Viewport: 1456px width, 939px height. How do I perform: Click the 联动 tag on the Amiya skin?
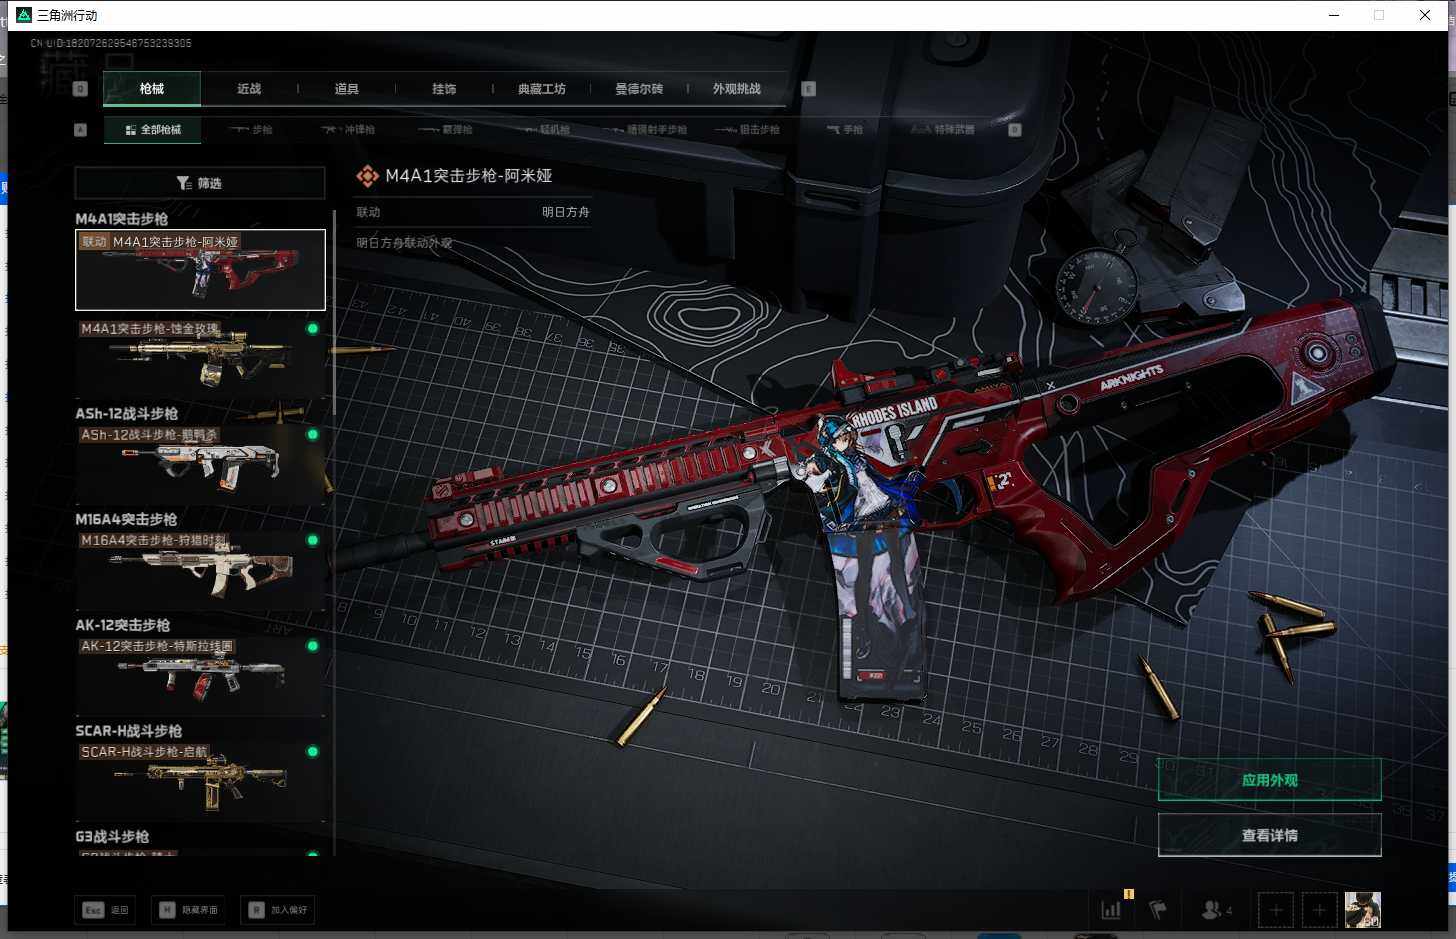point(95,242)
